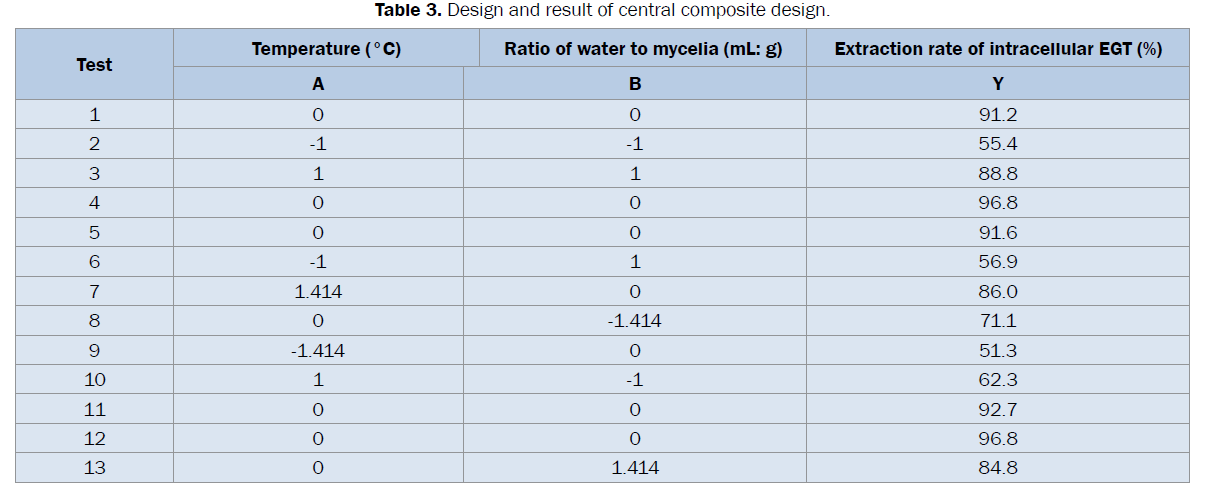The width and height of the screenshot is (1209, 493).
Task: Select the 71.1 extraction rate cell
Action: pyautogui.click(x=997, y=321)
